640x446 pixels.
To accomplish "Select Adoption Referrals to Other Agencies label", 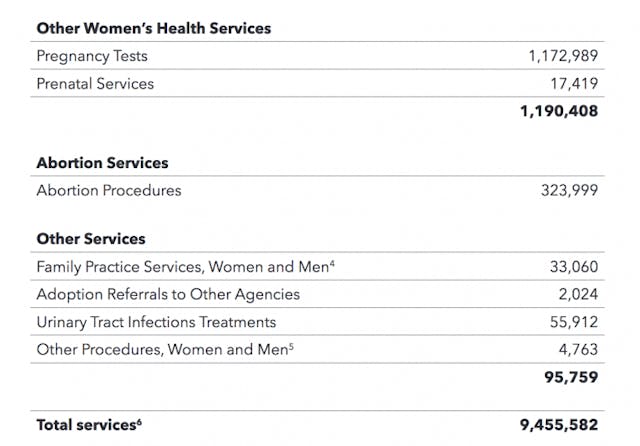I will tap(168, 295).
